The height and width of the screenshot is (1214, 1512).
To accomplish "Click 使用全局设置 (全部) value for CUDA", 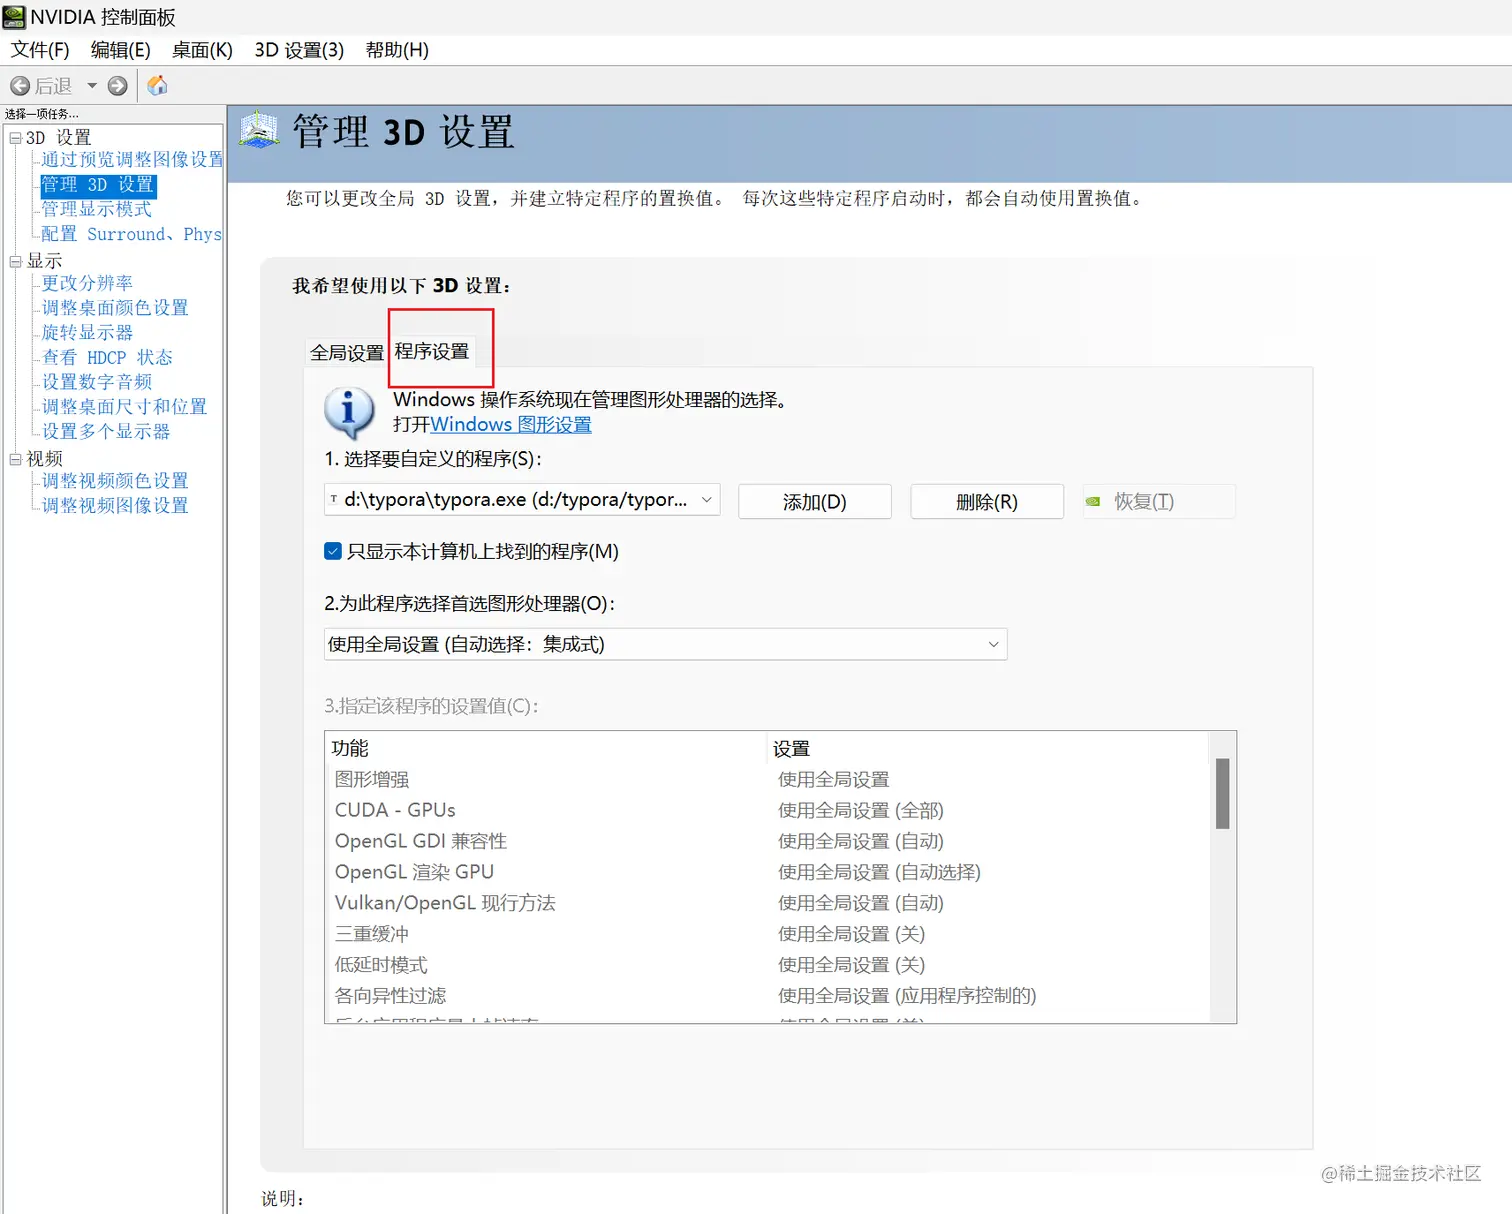I will click(861, 811).
